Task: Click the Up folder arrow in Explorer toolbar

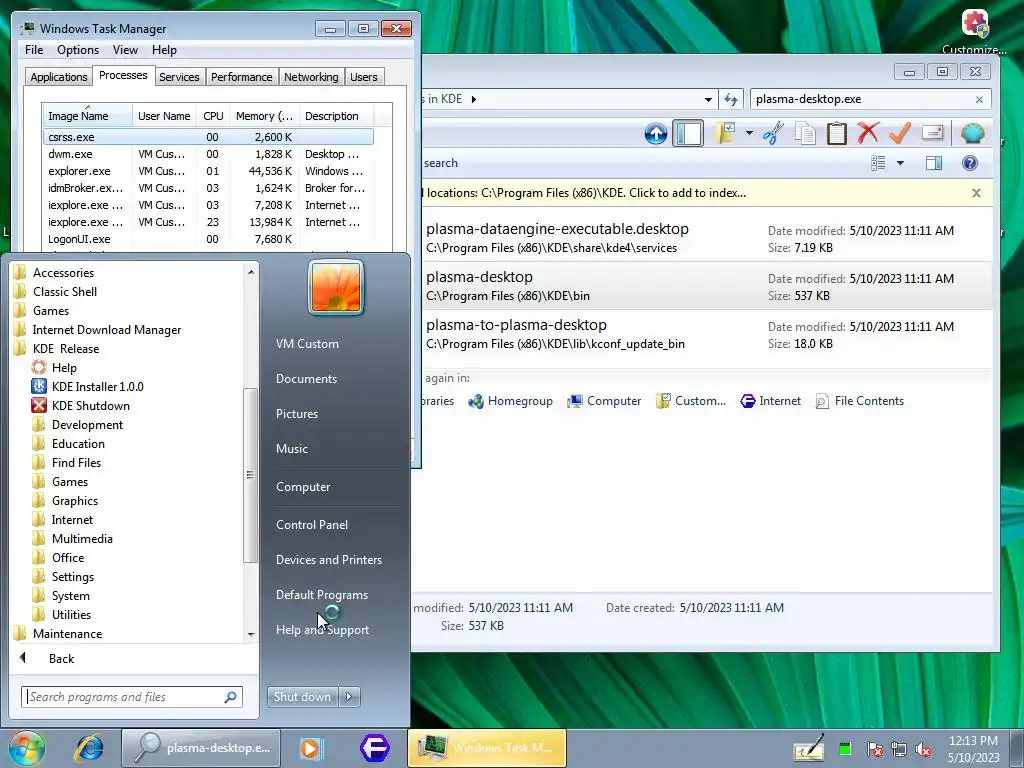Action: [x=656, y=133]
